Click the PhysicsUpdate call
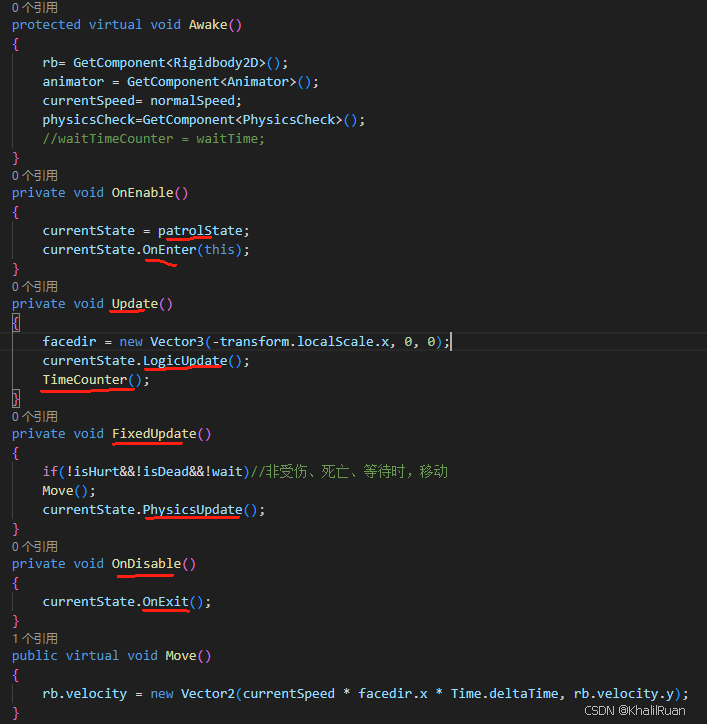707x724 pixels. (x=193, y=510)
